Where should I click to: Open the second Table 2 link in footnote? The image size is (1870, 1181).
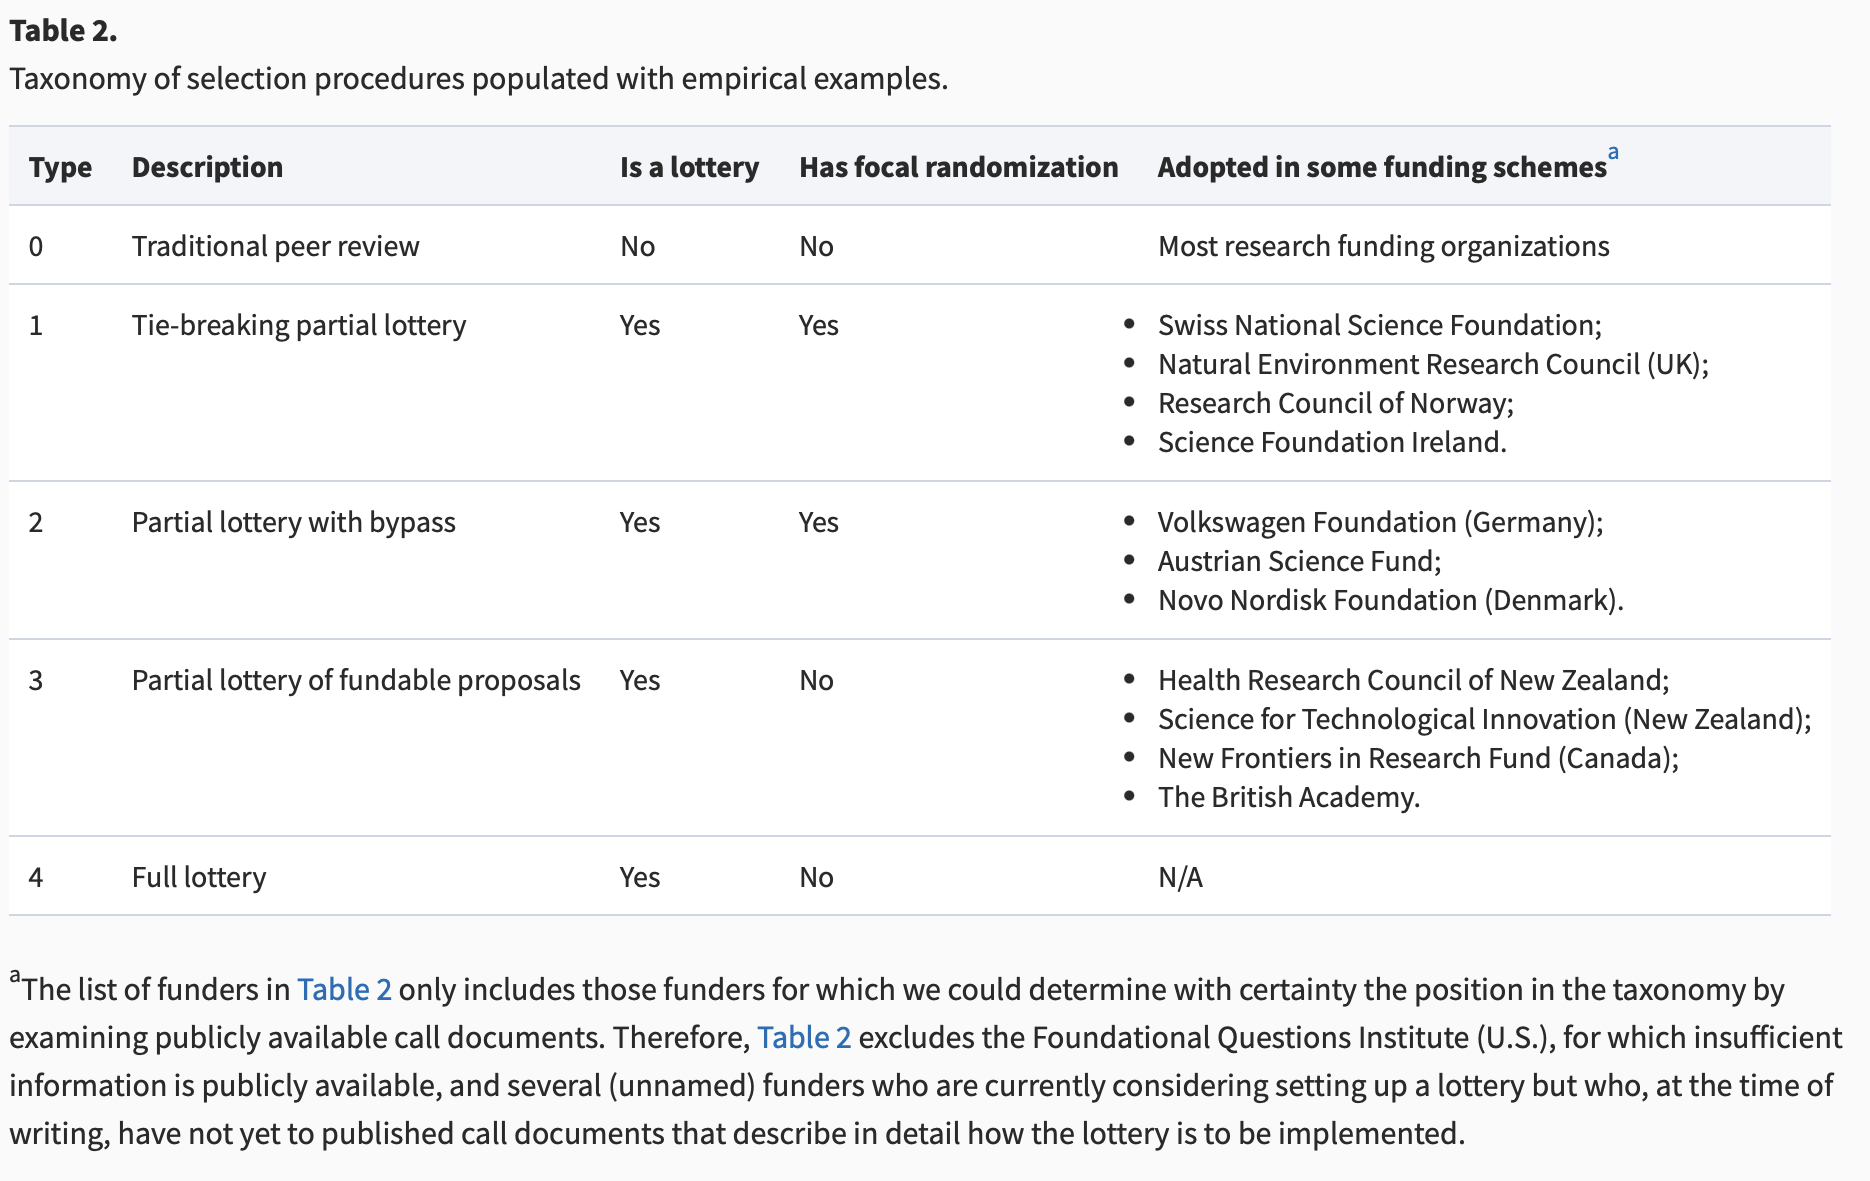click(805, 1038)
